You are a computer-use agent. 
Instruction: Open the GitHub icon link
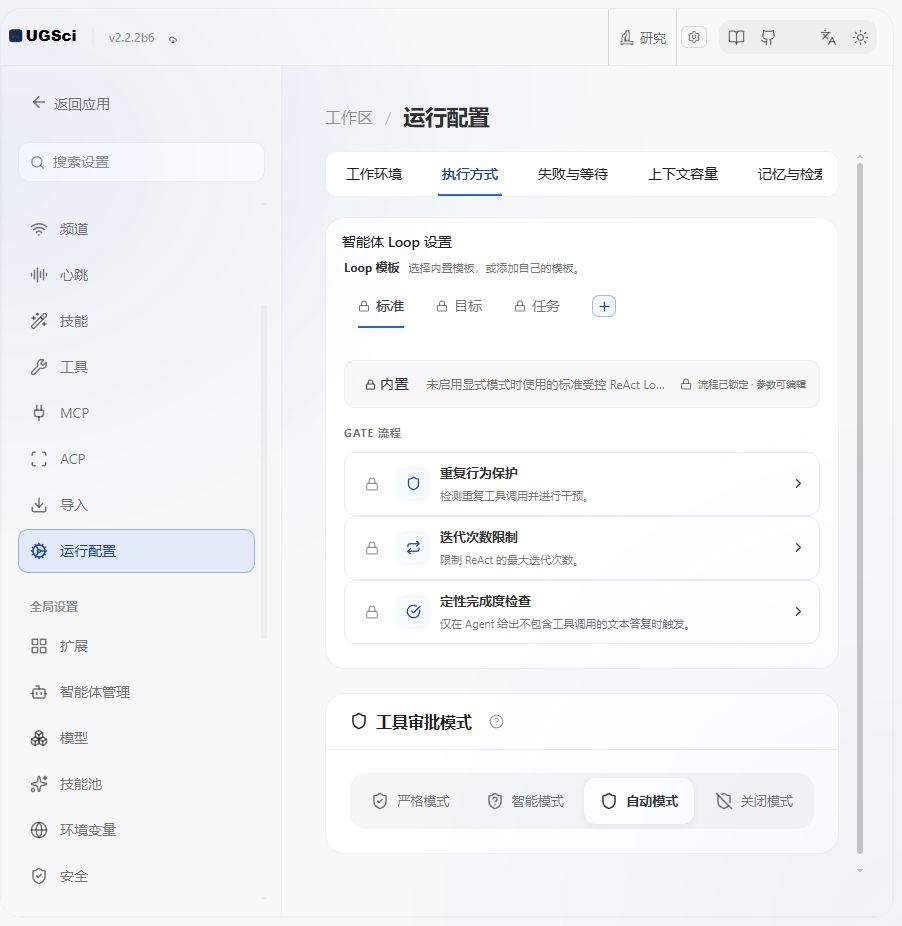pos(768,38)
